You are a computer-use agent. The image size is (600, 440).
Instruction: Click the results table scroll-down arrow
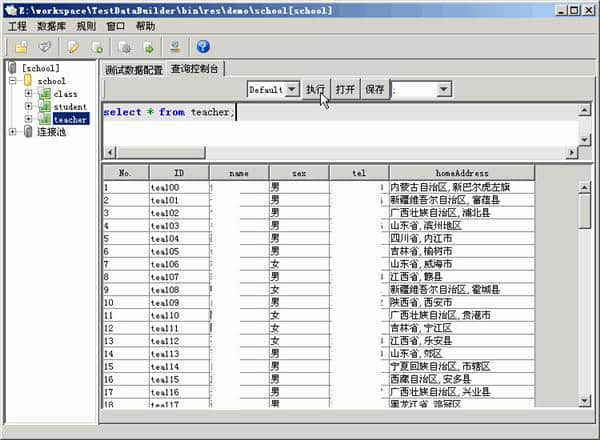click(585, 401)
